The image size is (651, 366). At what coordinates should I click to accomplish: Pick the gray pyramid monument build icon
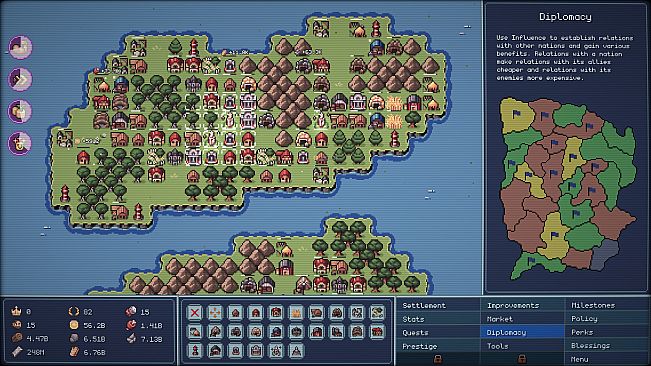tap(296, 351)
